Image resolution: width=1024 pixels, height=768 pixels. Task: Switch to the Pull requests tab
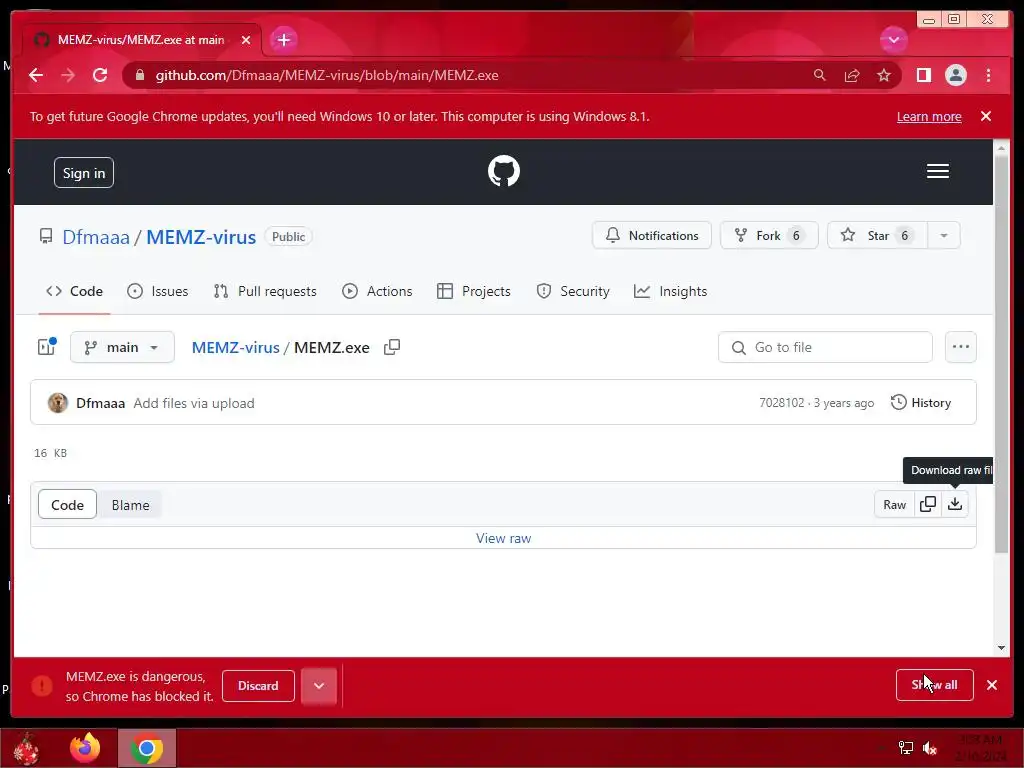click(265, 291)
